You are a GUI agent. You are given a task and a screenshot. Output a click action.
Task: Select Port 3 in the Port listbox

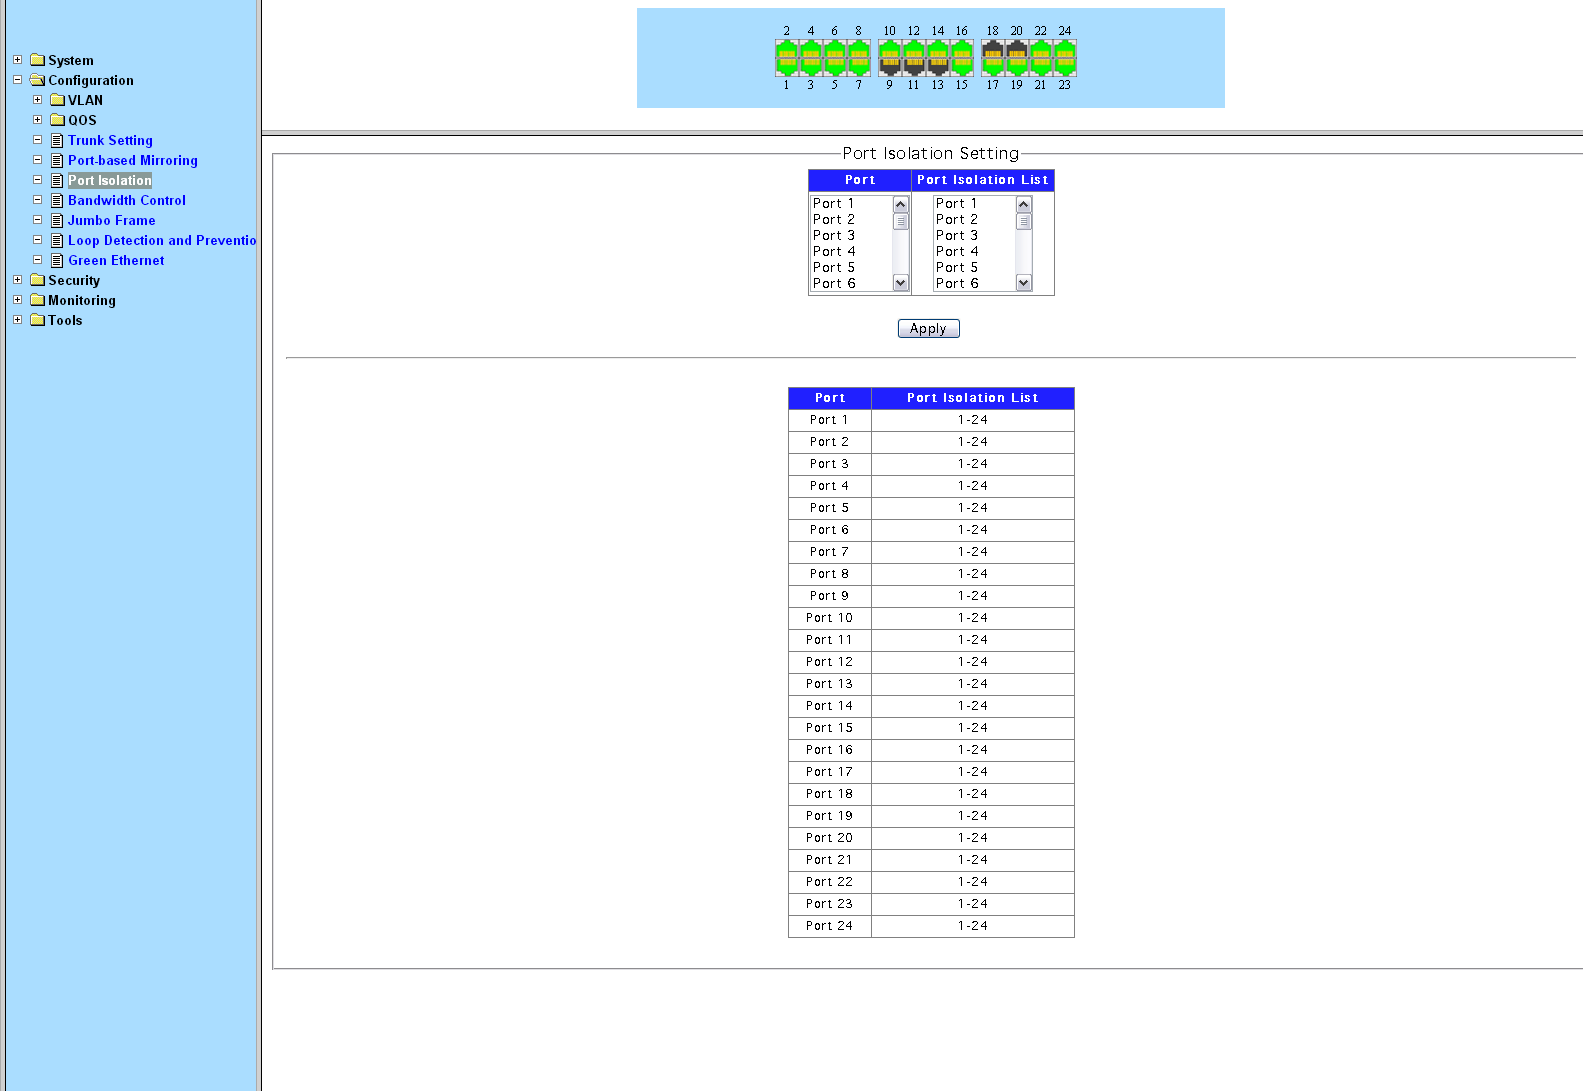[x=834, y=235]
